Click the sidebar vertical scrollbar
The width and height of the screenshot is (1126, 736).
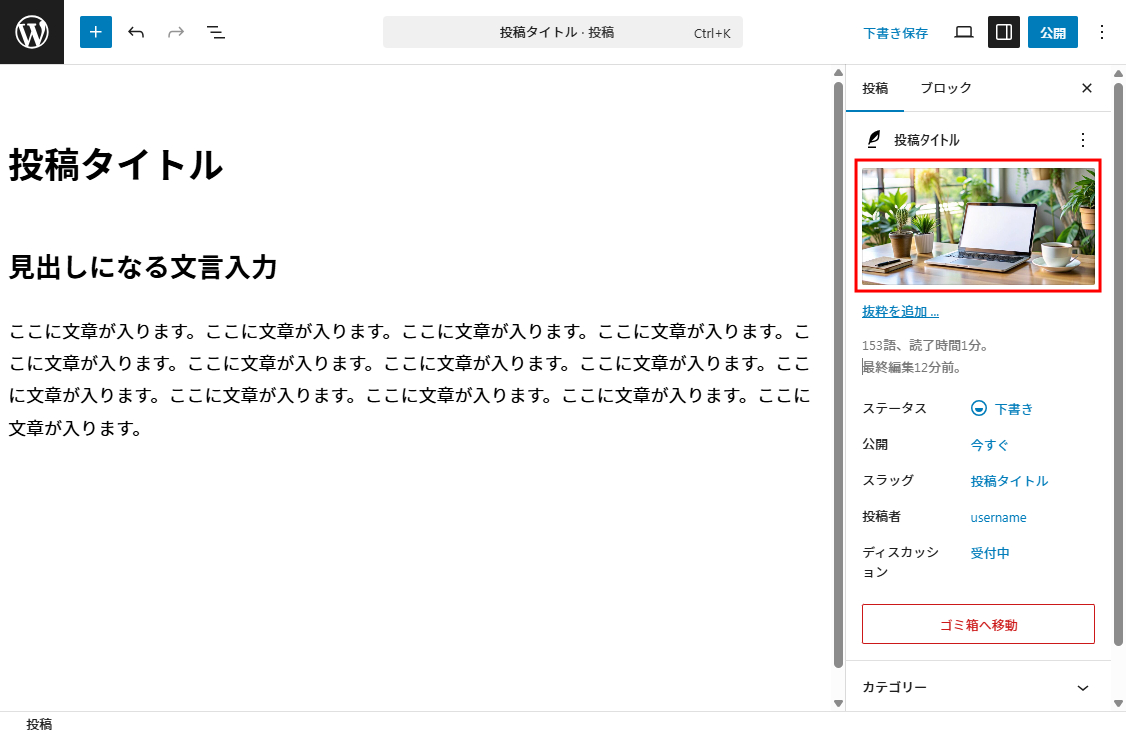coord(1118,363)
